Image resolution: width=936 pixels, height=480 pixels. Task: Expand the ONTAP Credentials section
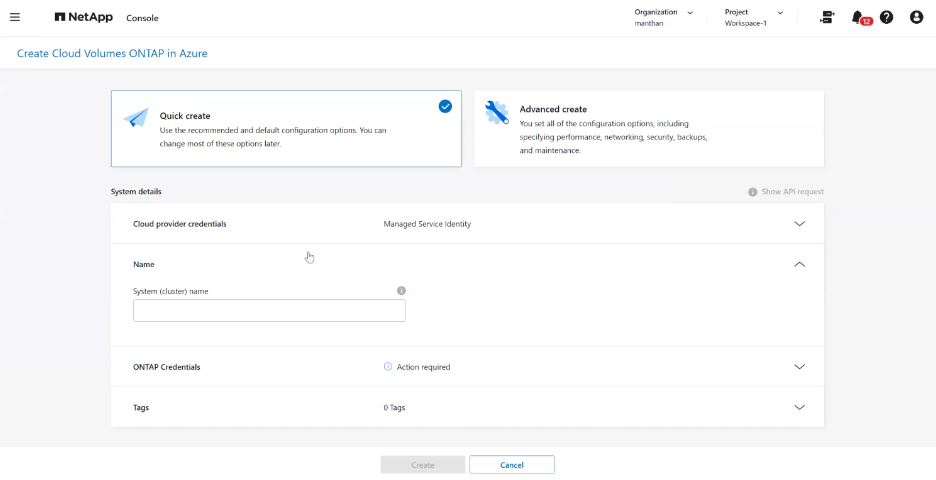[467, 367]
